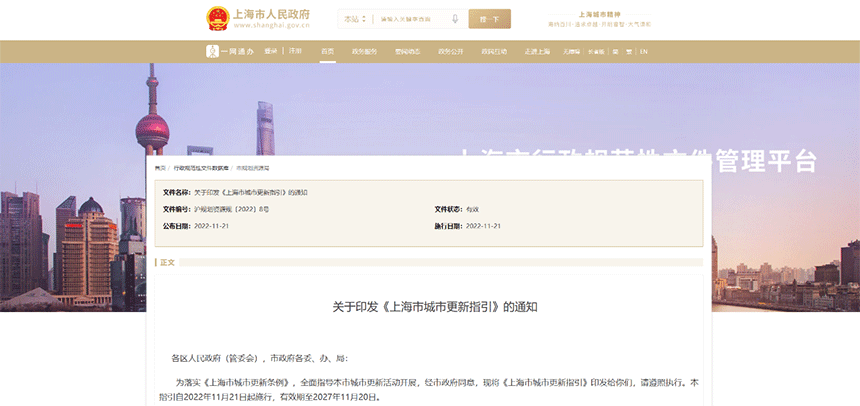Select the 首页 navigation tab
The width and height of the screenshot is (860, 406).
(328, 51)
